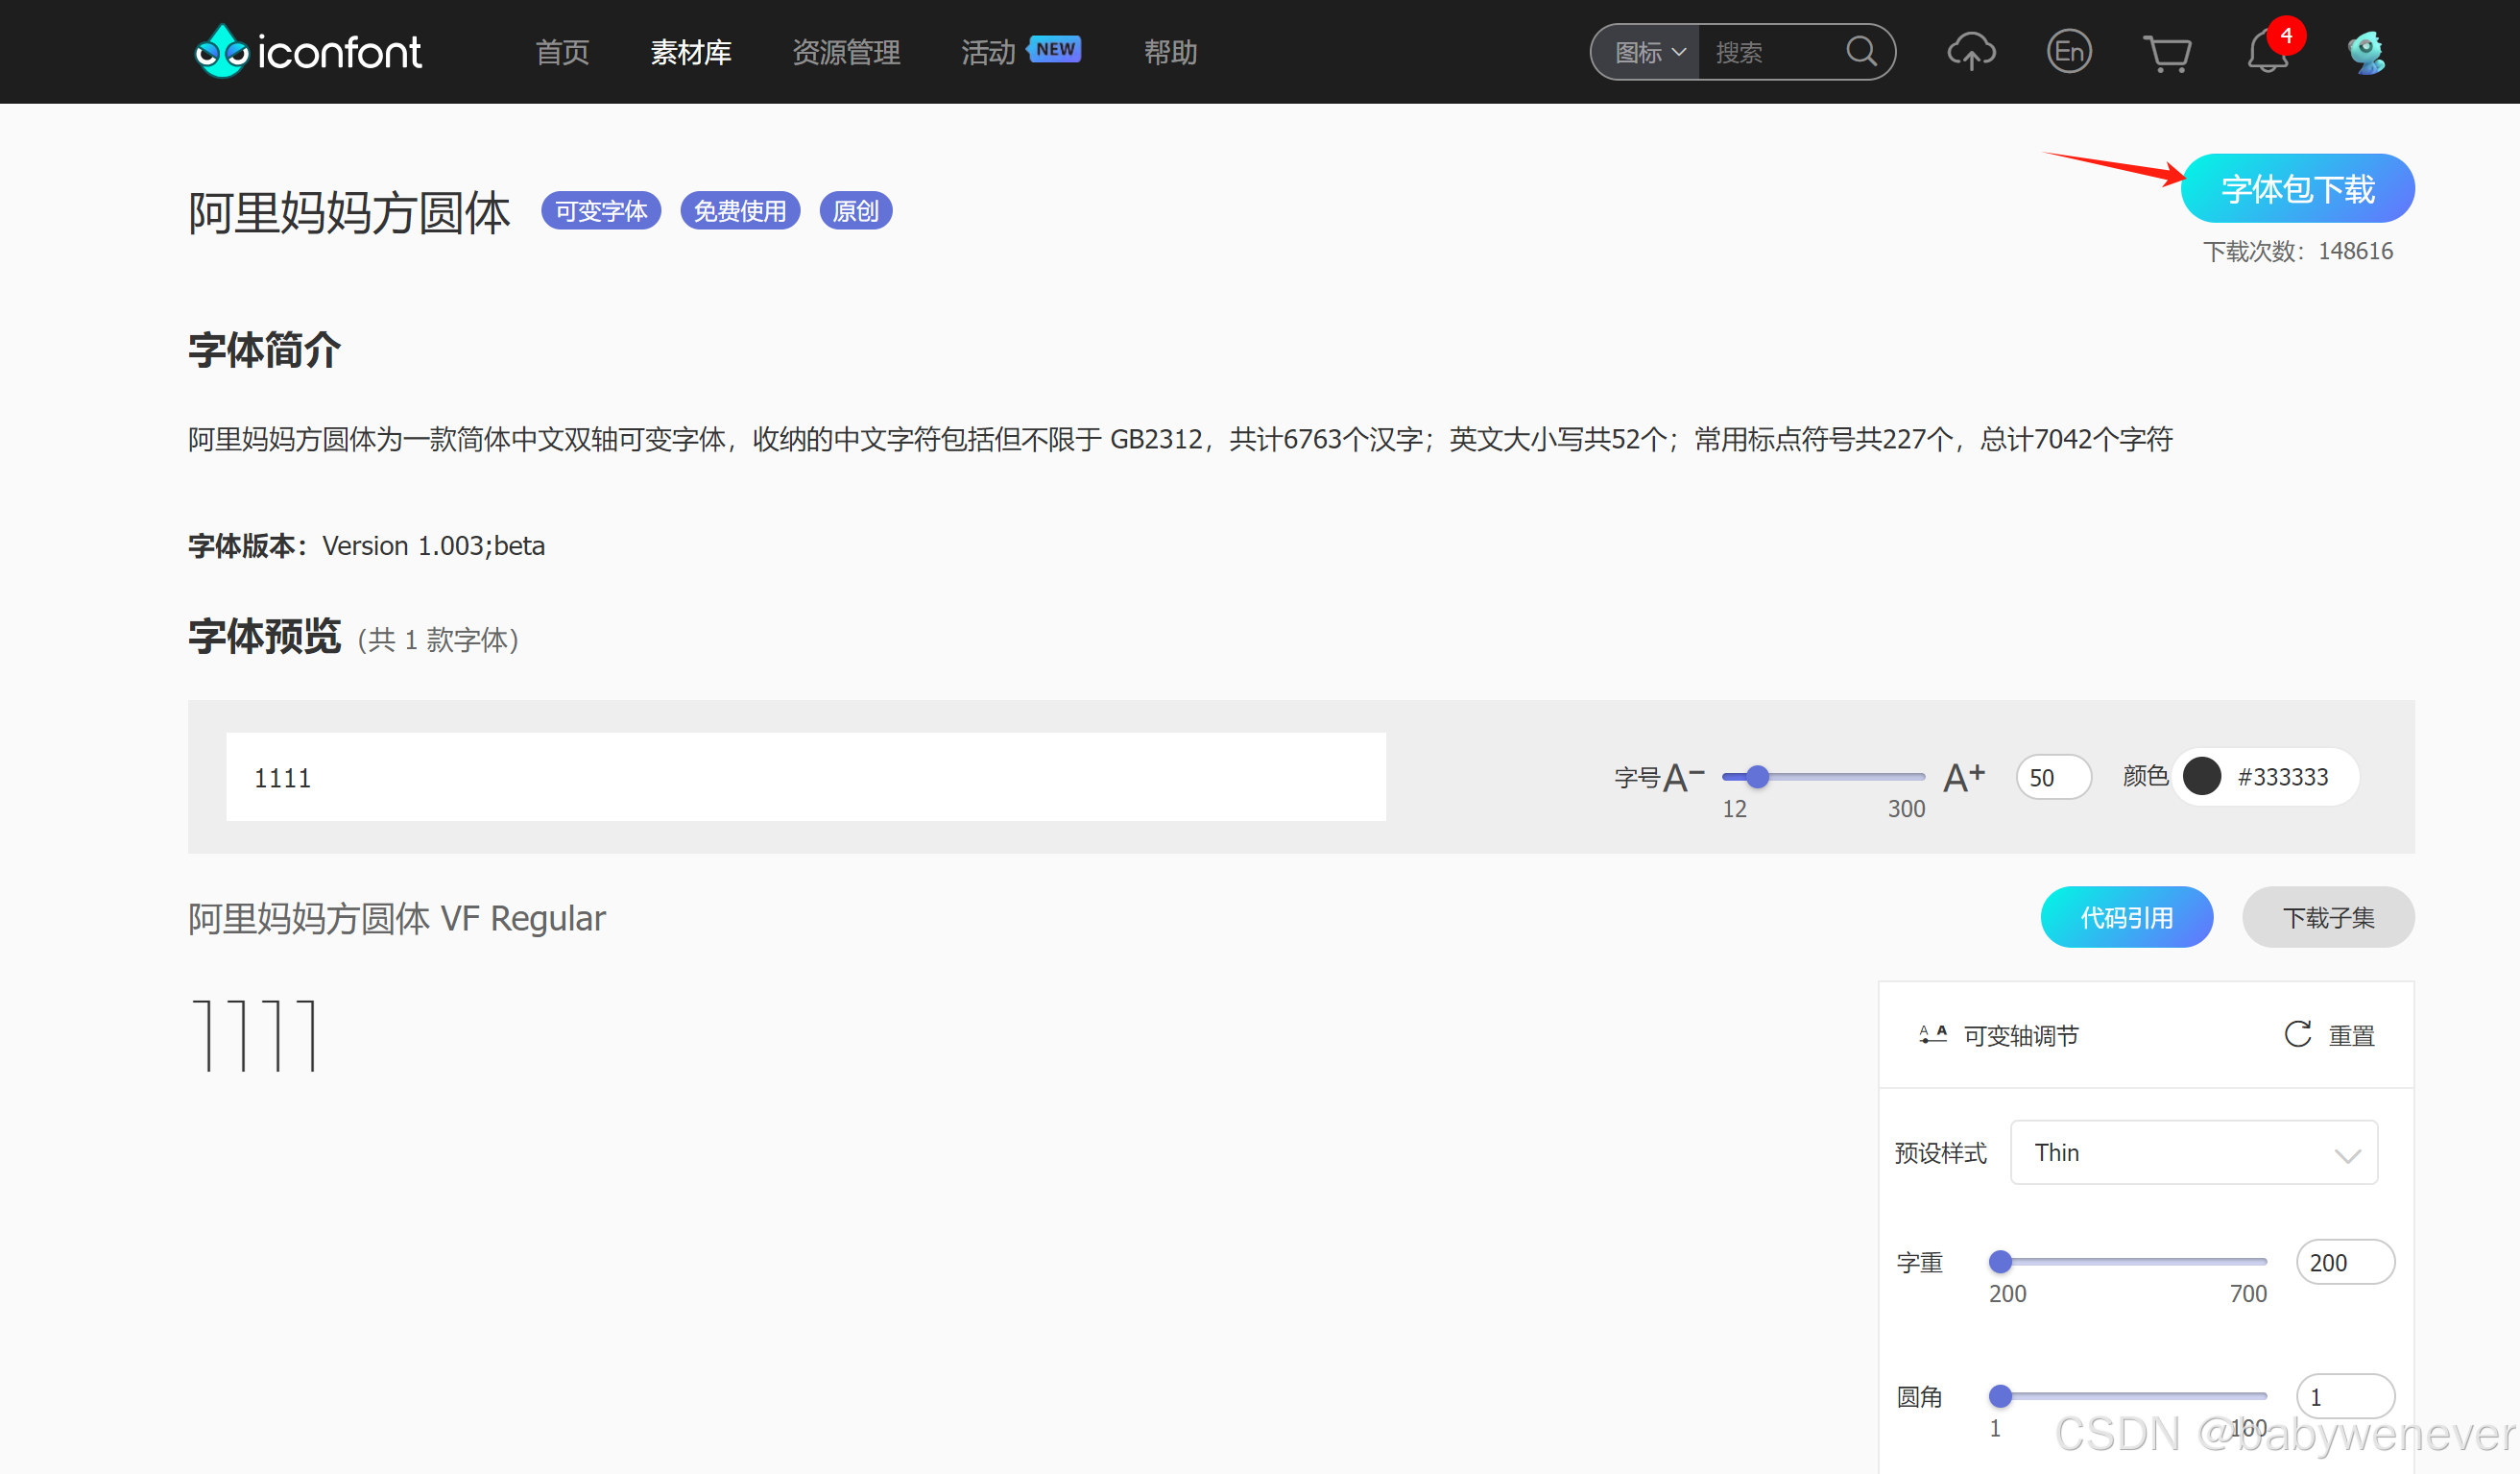Open 资源管理 menu item
The image size is (2520, 1474).
846,52
